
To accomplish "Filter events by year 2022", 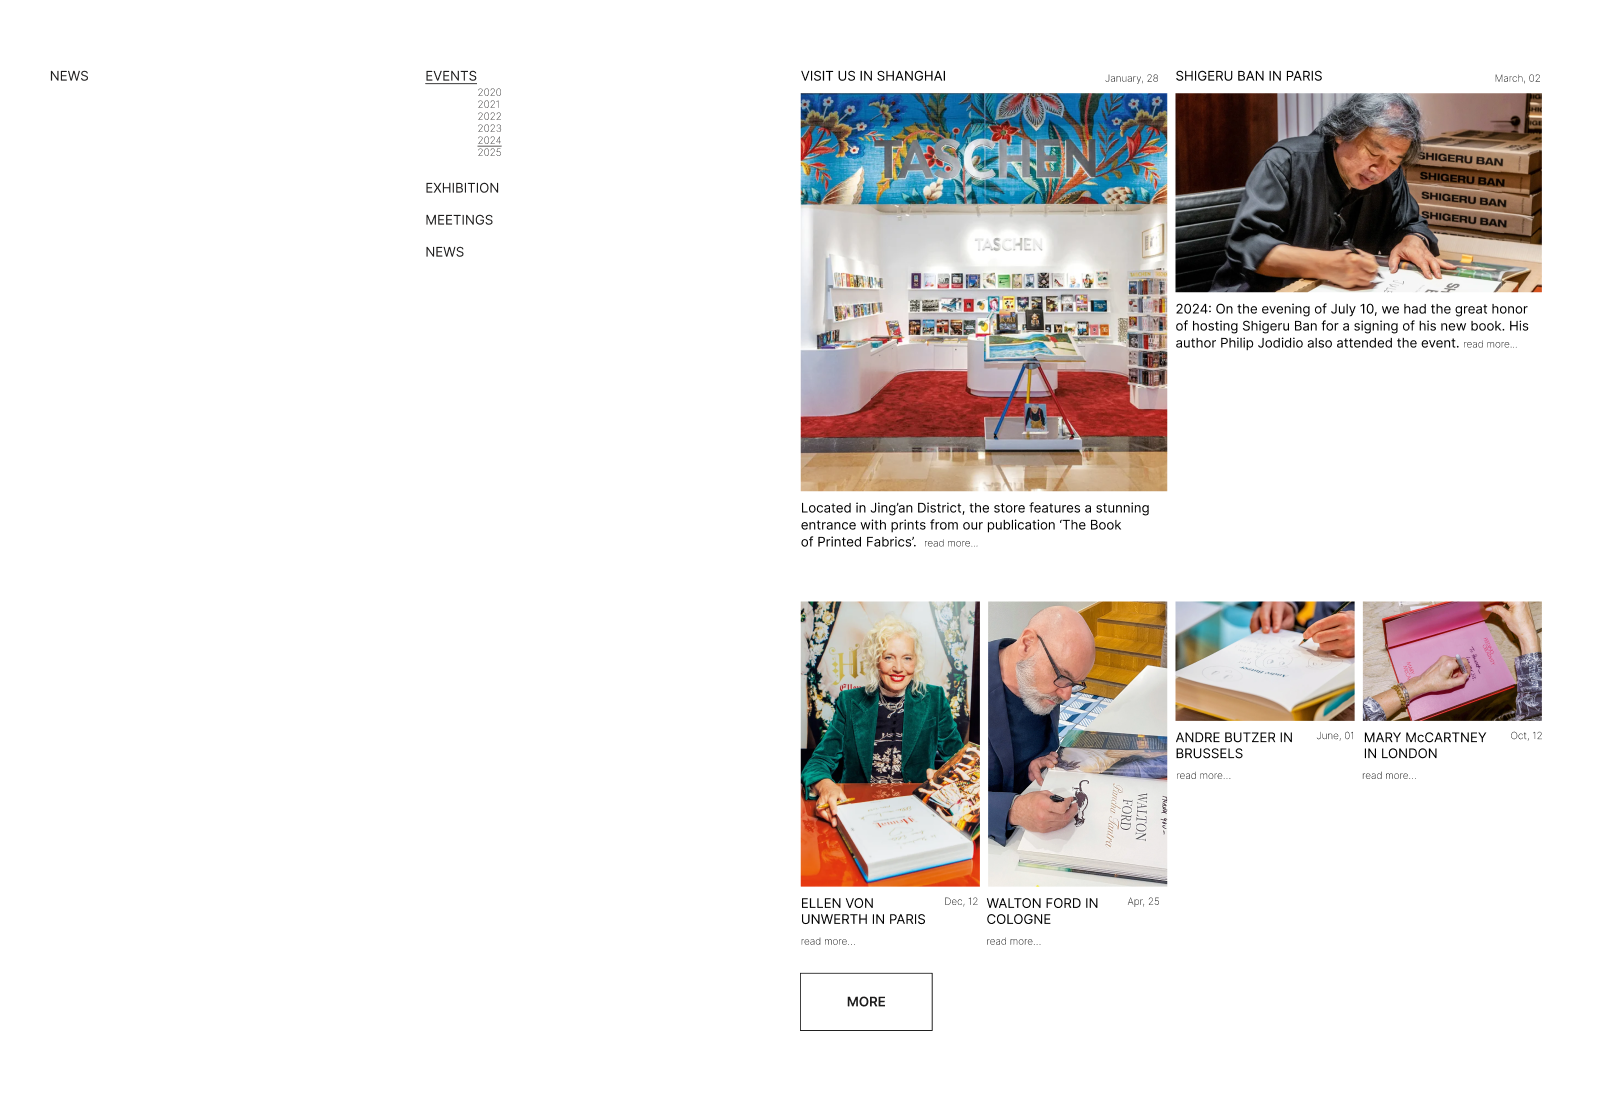I will (489, 116).
